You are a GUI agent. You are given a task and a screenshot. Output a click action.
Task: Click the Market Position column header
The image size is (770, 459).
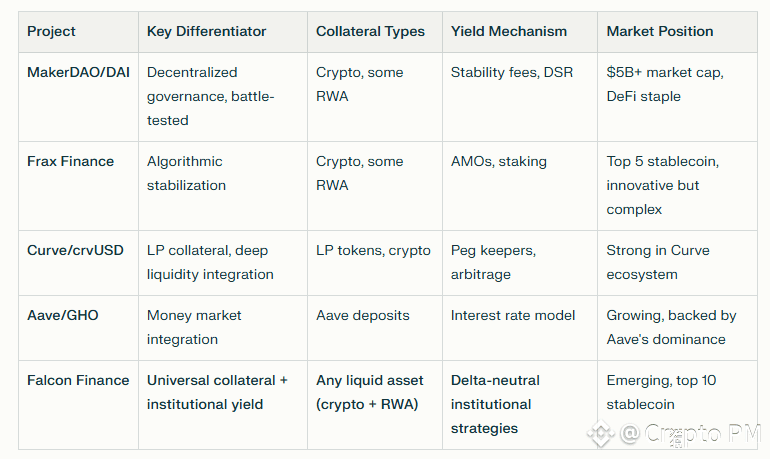[660, 31]
